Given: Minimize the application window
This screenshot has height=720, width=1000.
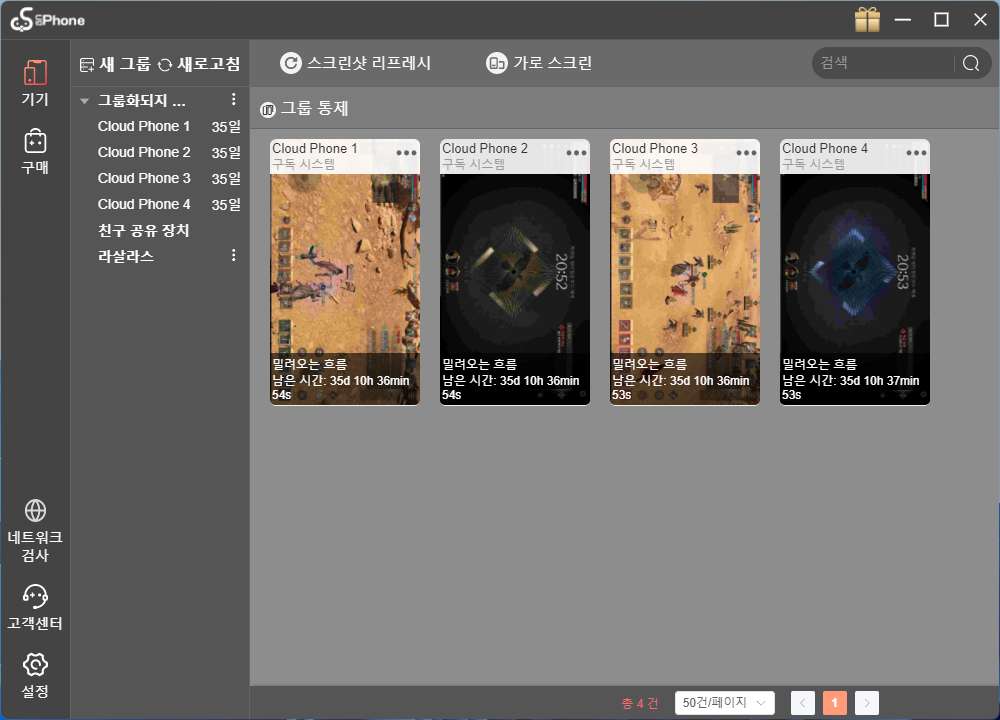Looking at the screenshot, I should click(902, 20).
